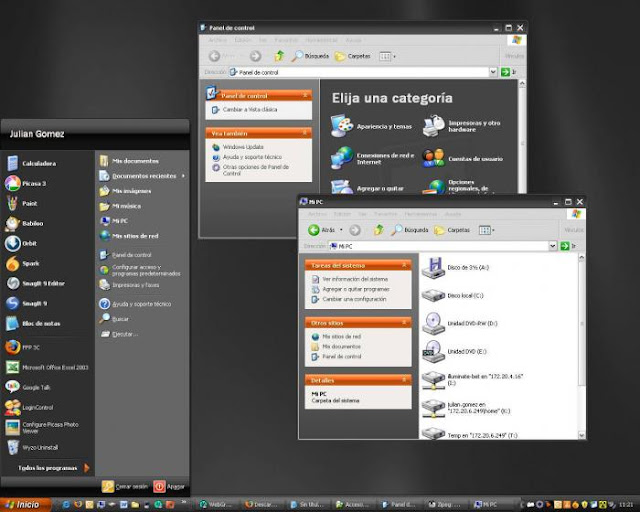
Task: Click Cambiar a Vista clásica link
Action: coord(249,109)
